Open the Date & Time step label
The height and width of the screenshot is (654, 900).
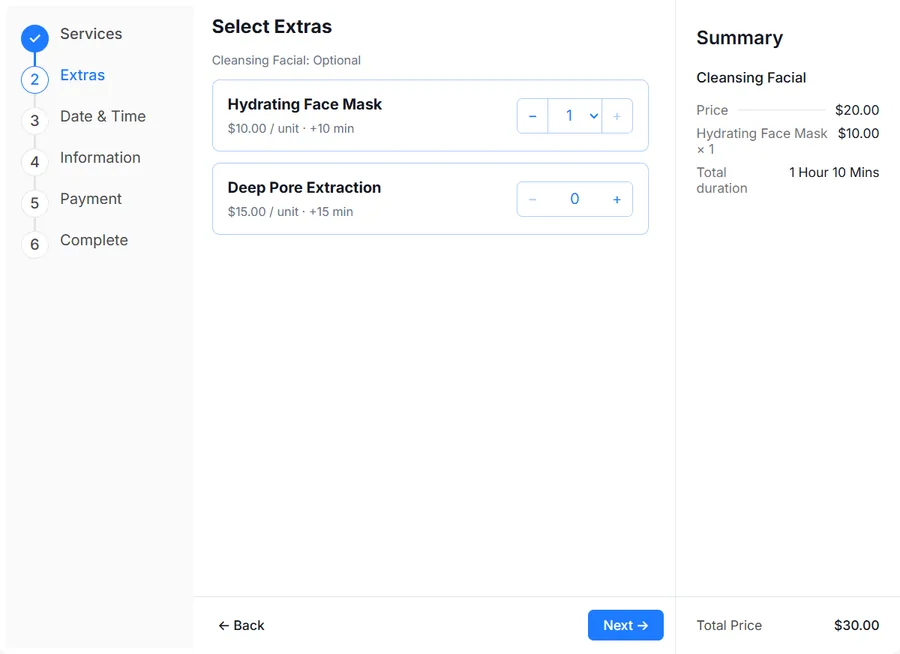click(103, 117)
